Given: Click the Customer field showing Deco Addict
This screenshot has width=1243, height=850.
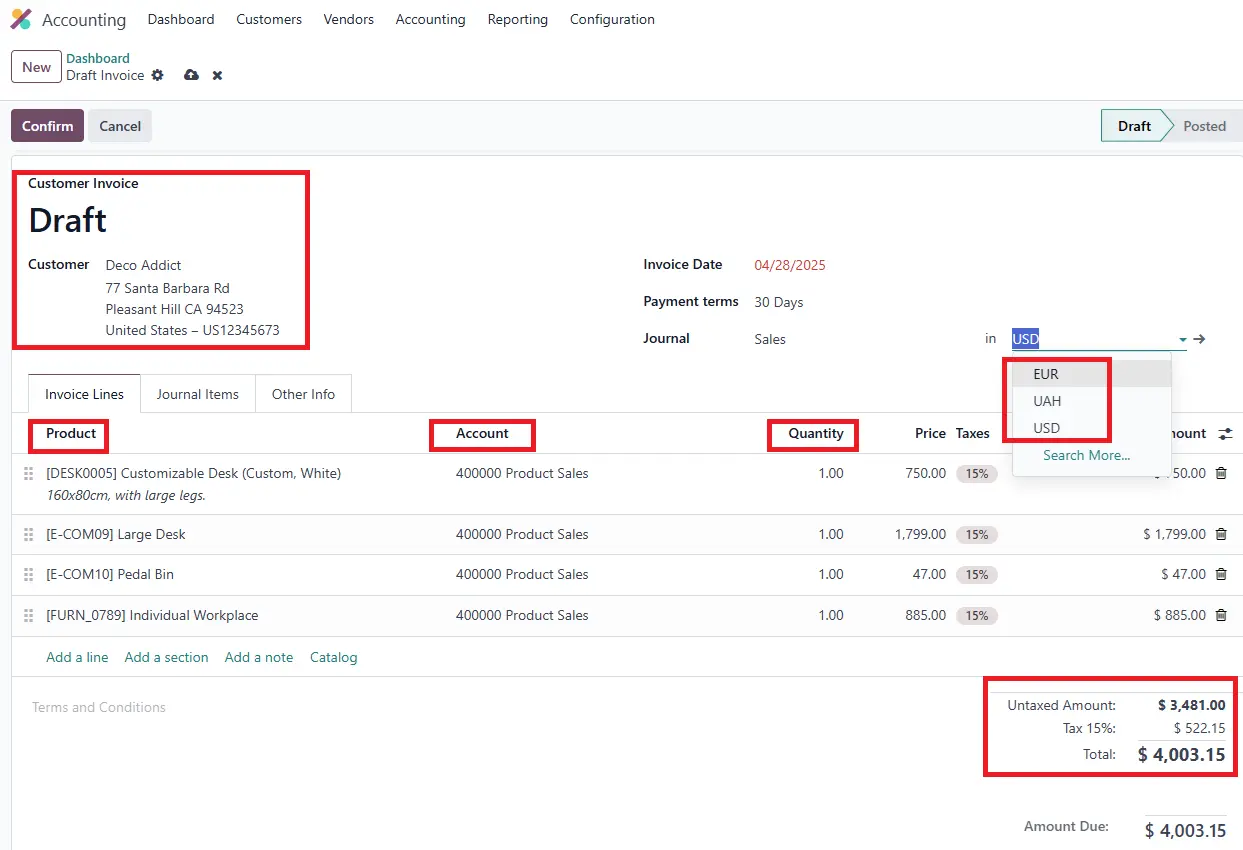Looking at the screenshot, I should coord(144,265).
